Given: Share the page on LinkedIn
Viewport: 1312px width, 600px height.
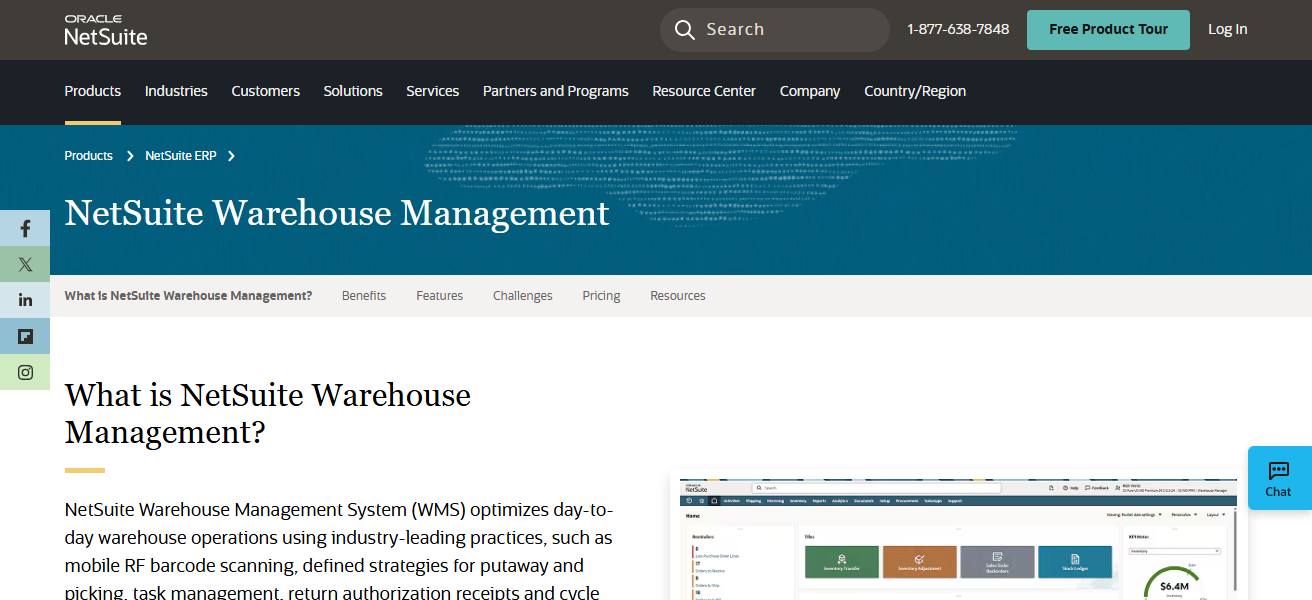Looking at the screenshot, I should click(x=25, y=300).
